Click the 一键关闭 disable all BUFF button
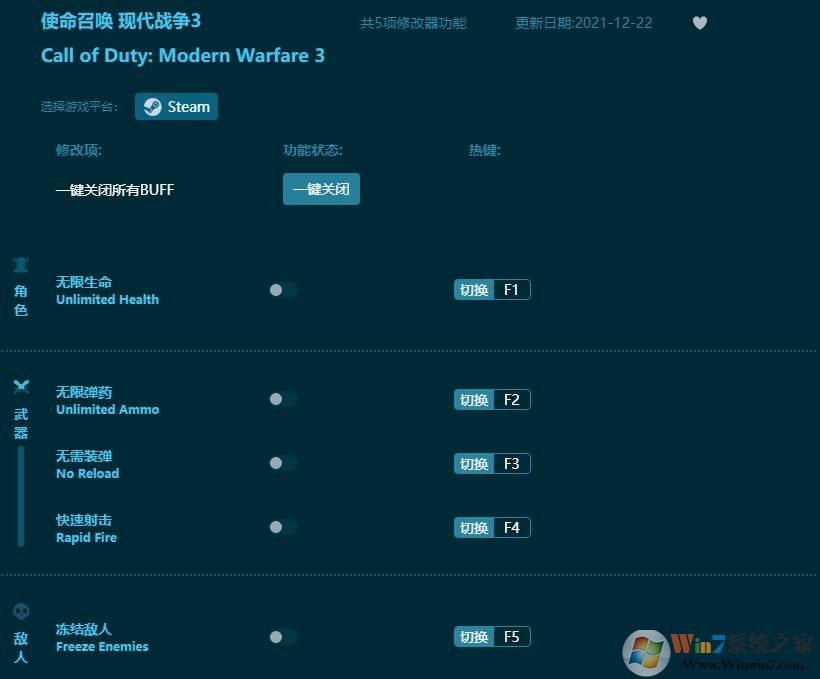820x679 pixels. click(x=321, y=188)
